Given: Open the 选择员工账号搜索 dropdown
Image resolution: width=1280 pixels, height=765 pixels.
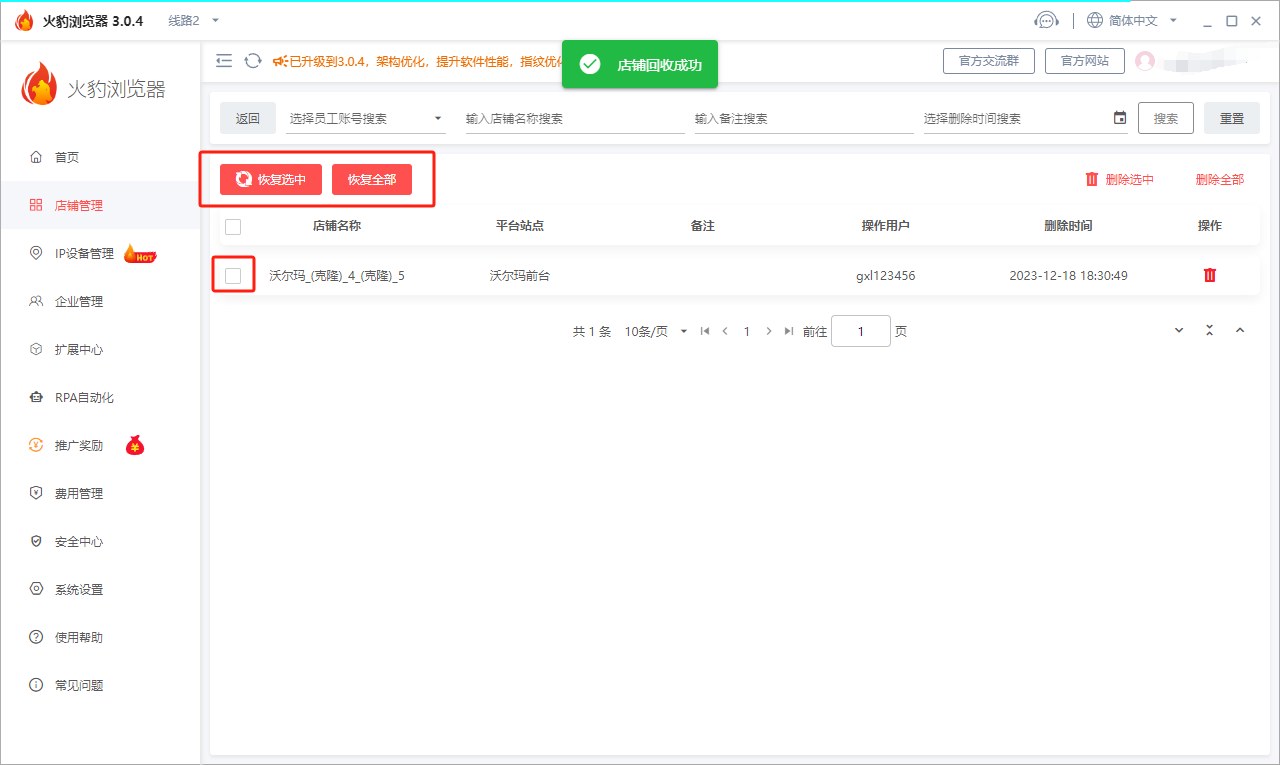Looking at the screenshot, I should (x=365, y=117).
